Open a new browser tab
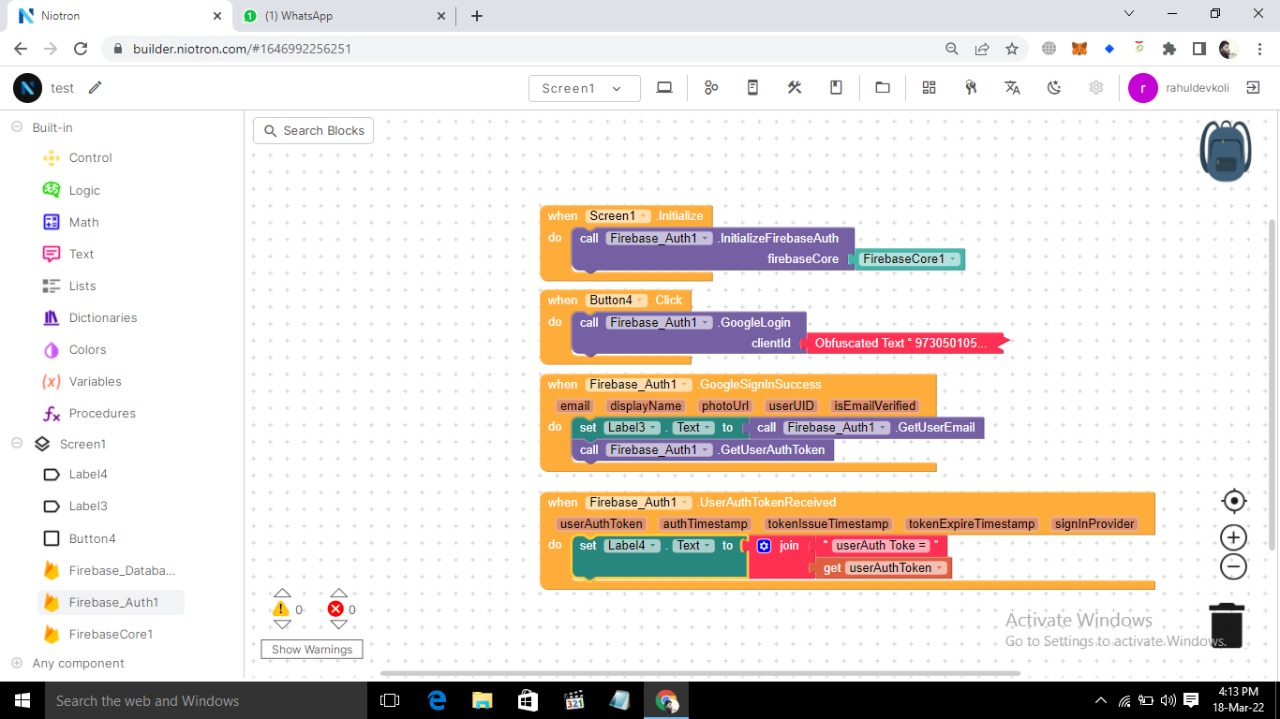Viewport: 1280px width, 719px height. pos(477,16)
